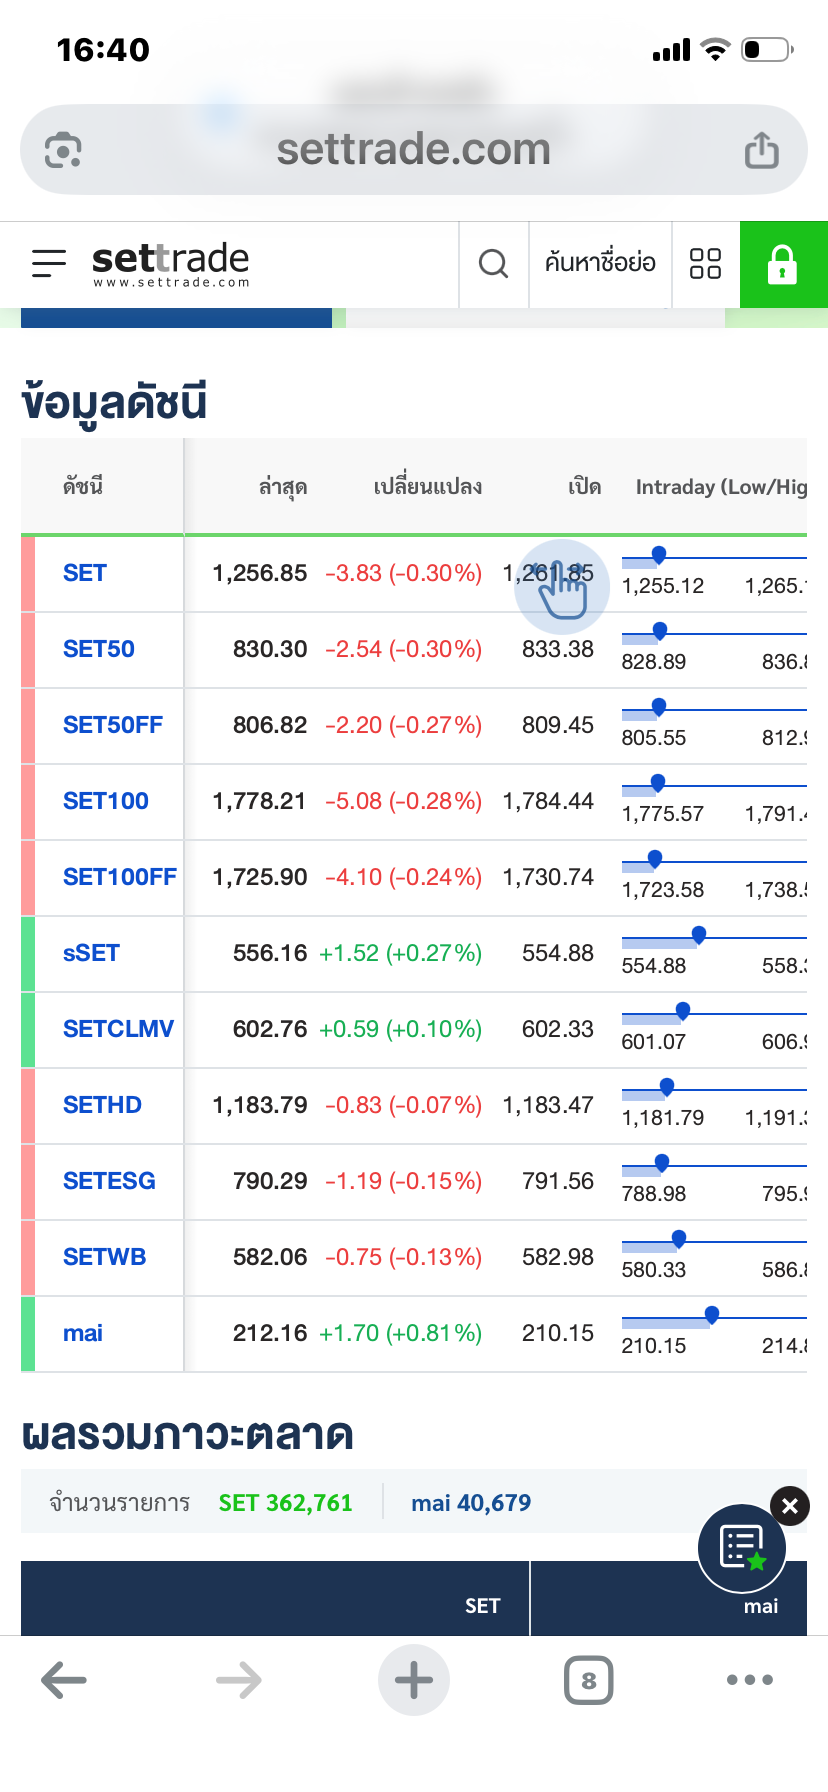
Task: Open a new tab with plus button
Action: tap(414, 1680)
